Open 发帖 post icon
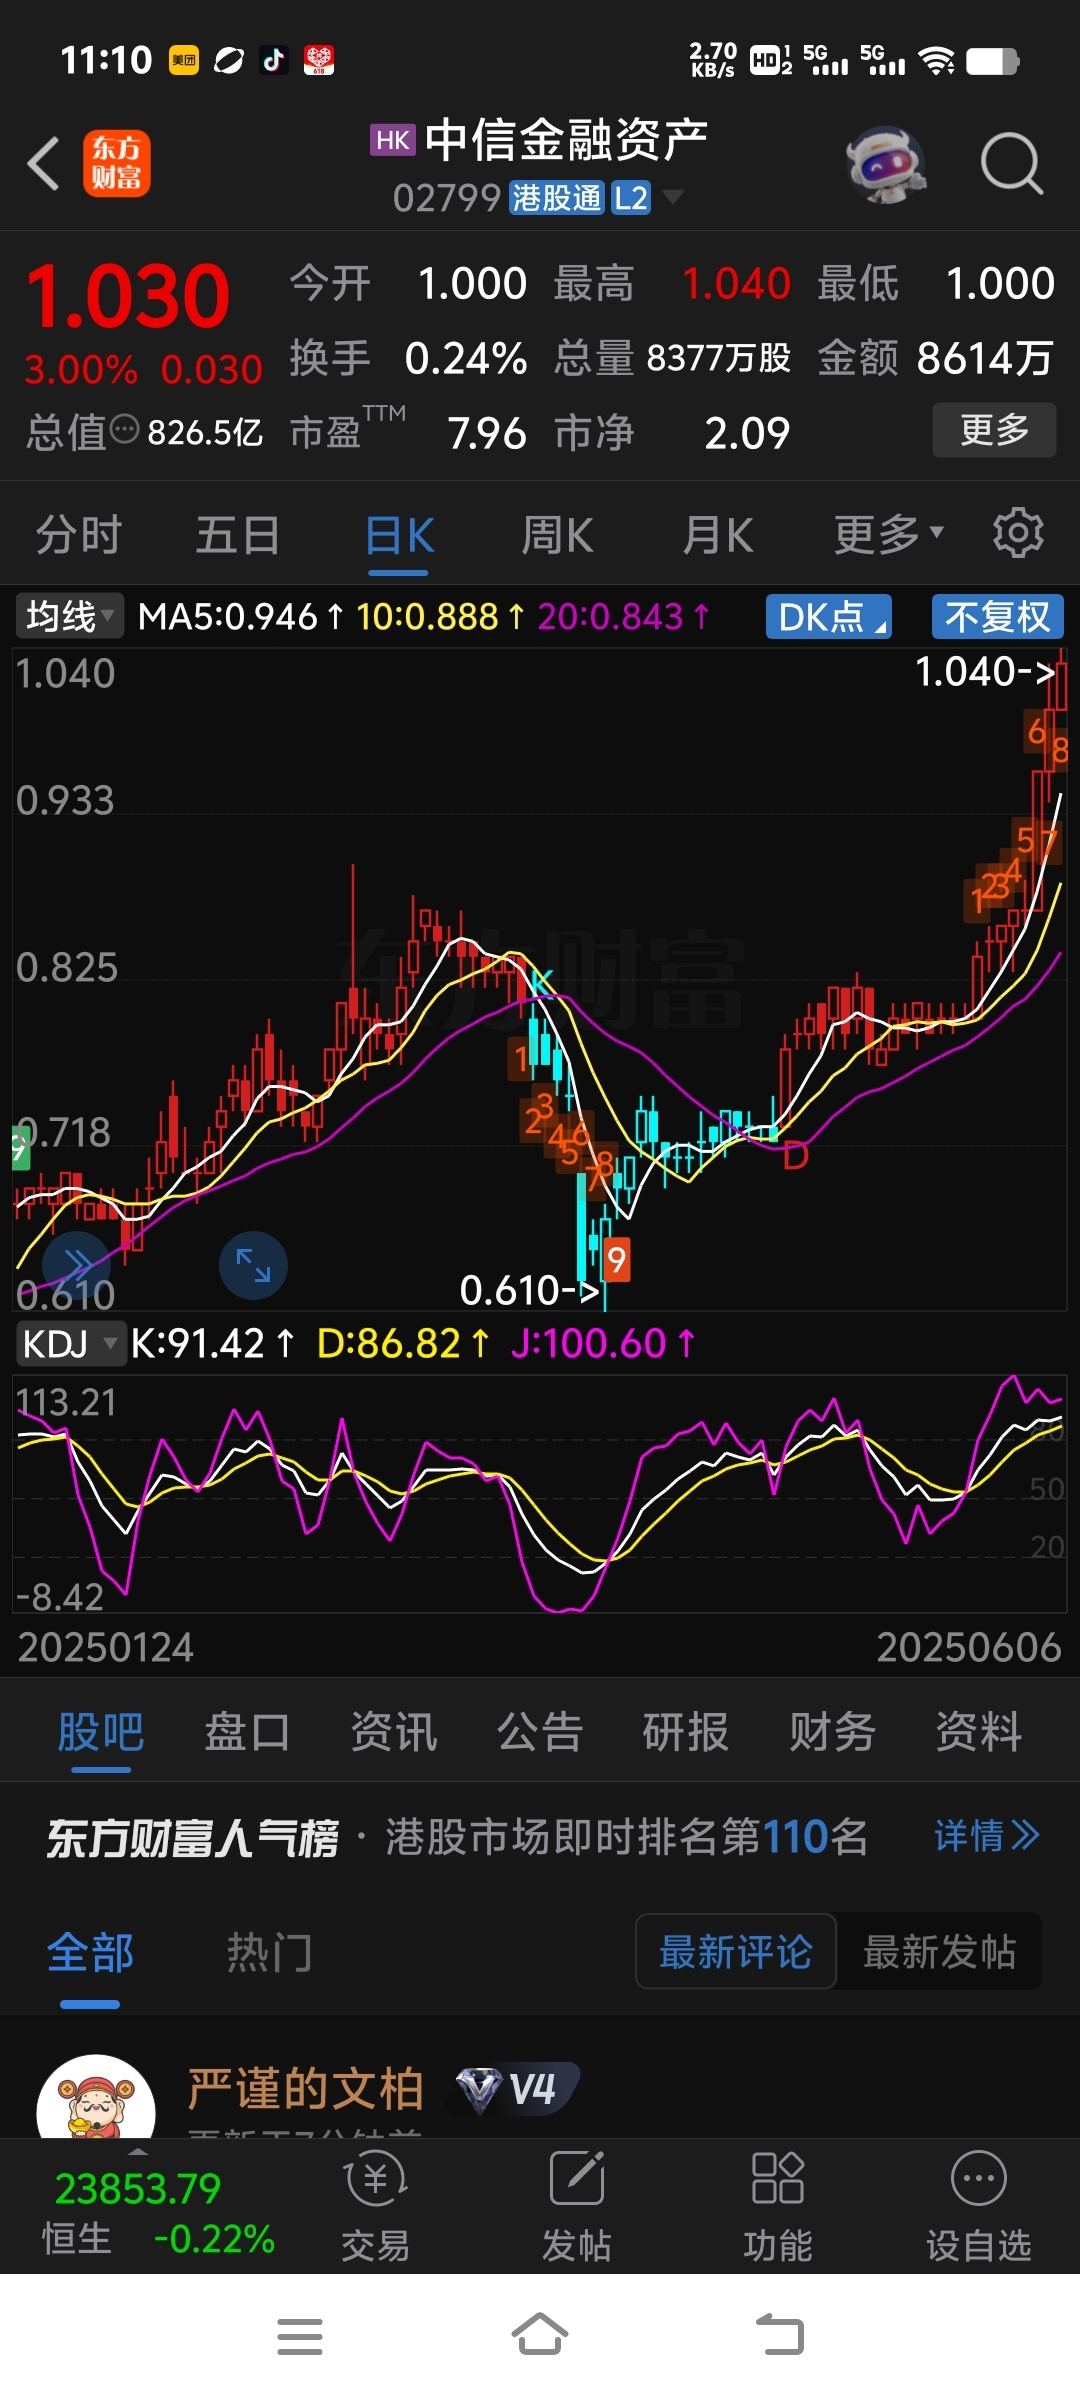Screen dimensions: 1080x2400 (577, 2207)
